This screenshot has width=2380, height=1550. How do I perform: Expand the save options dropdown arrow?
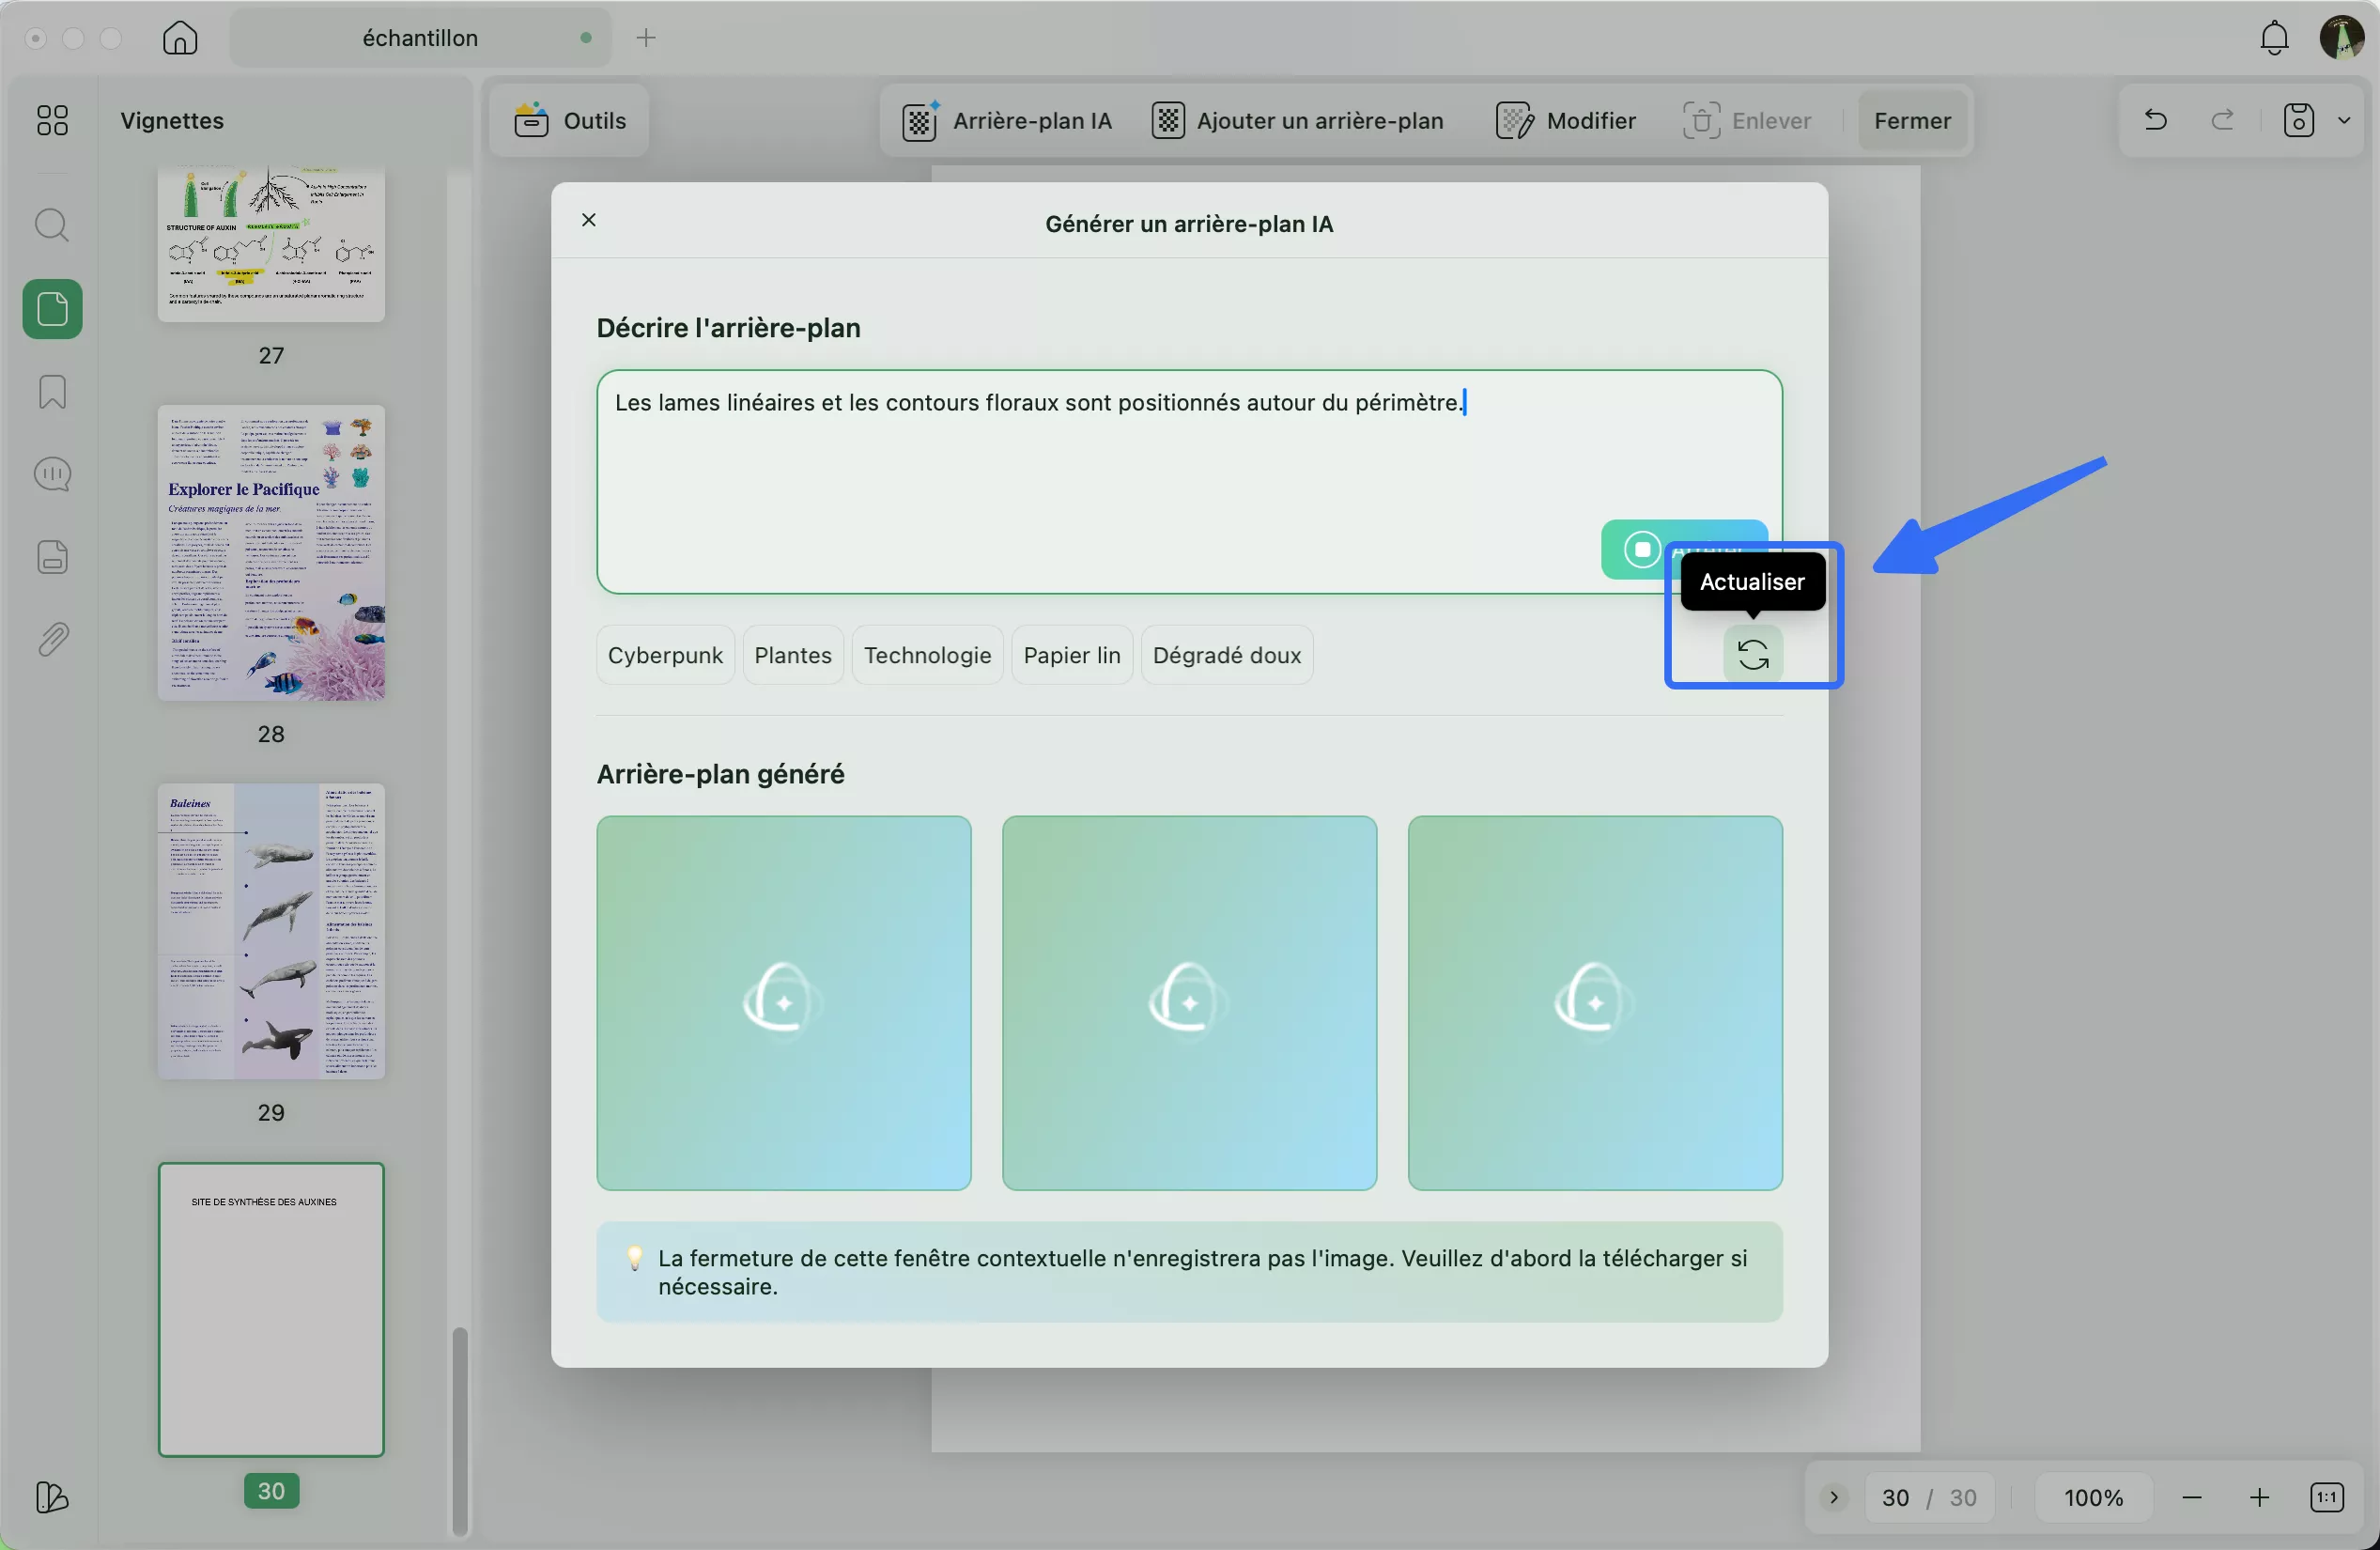[2344, 121]
